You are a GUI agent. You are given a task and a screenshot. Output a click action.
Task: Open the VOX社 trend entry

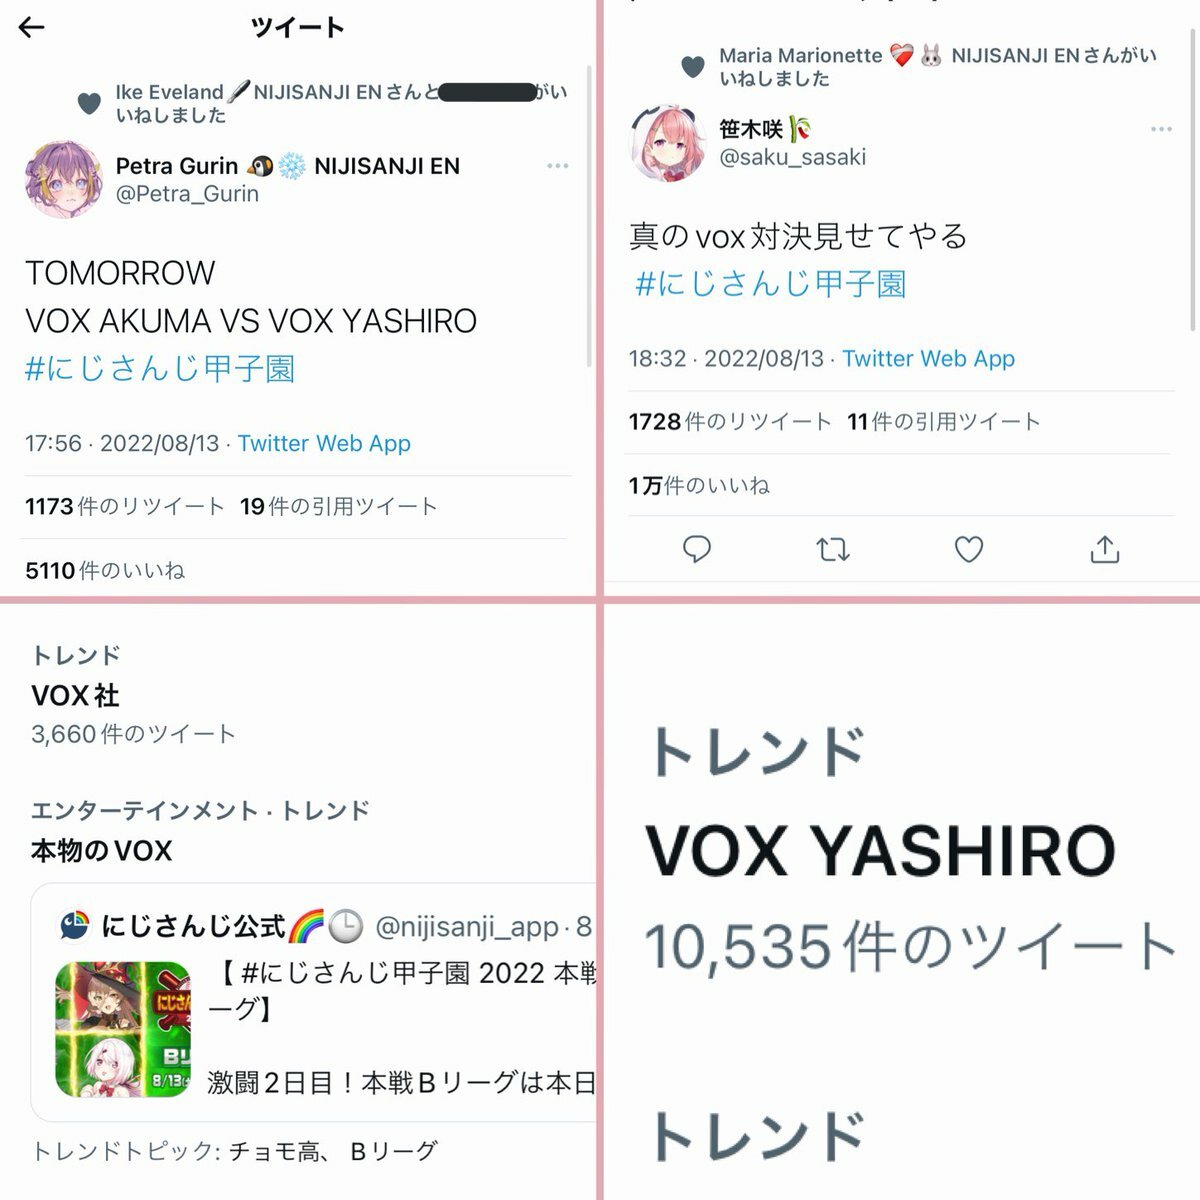coord(133,695)
